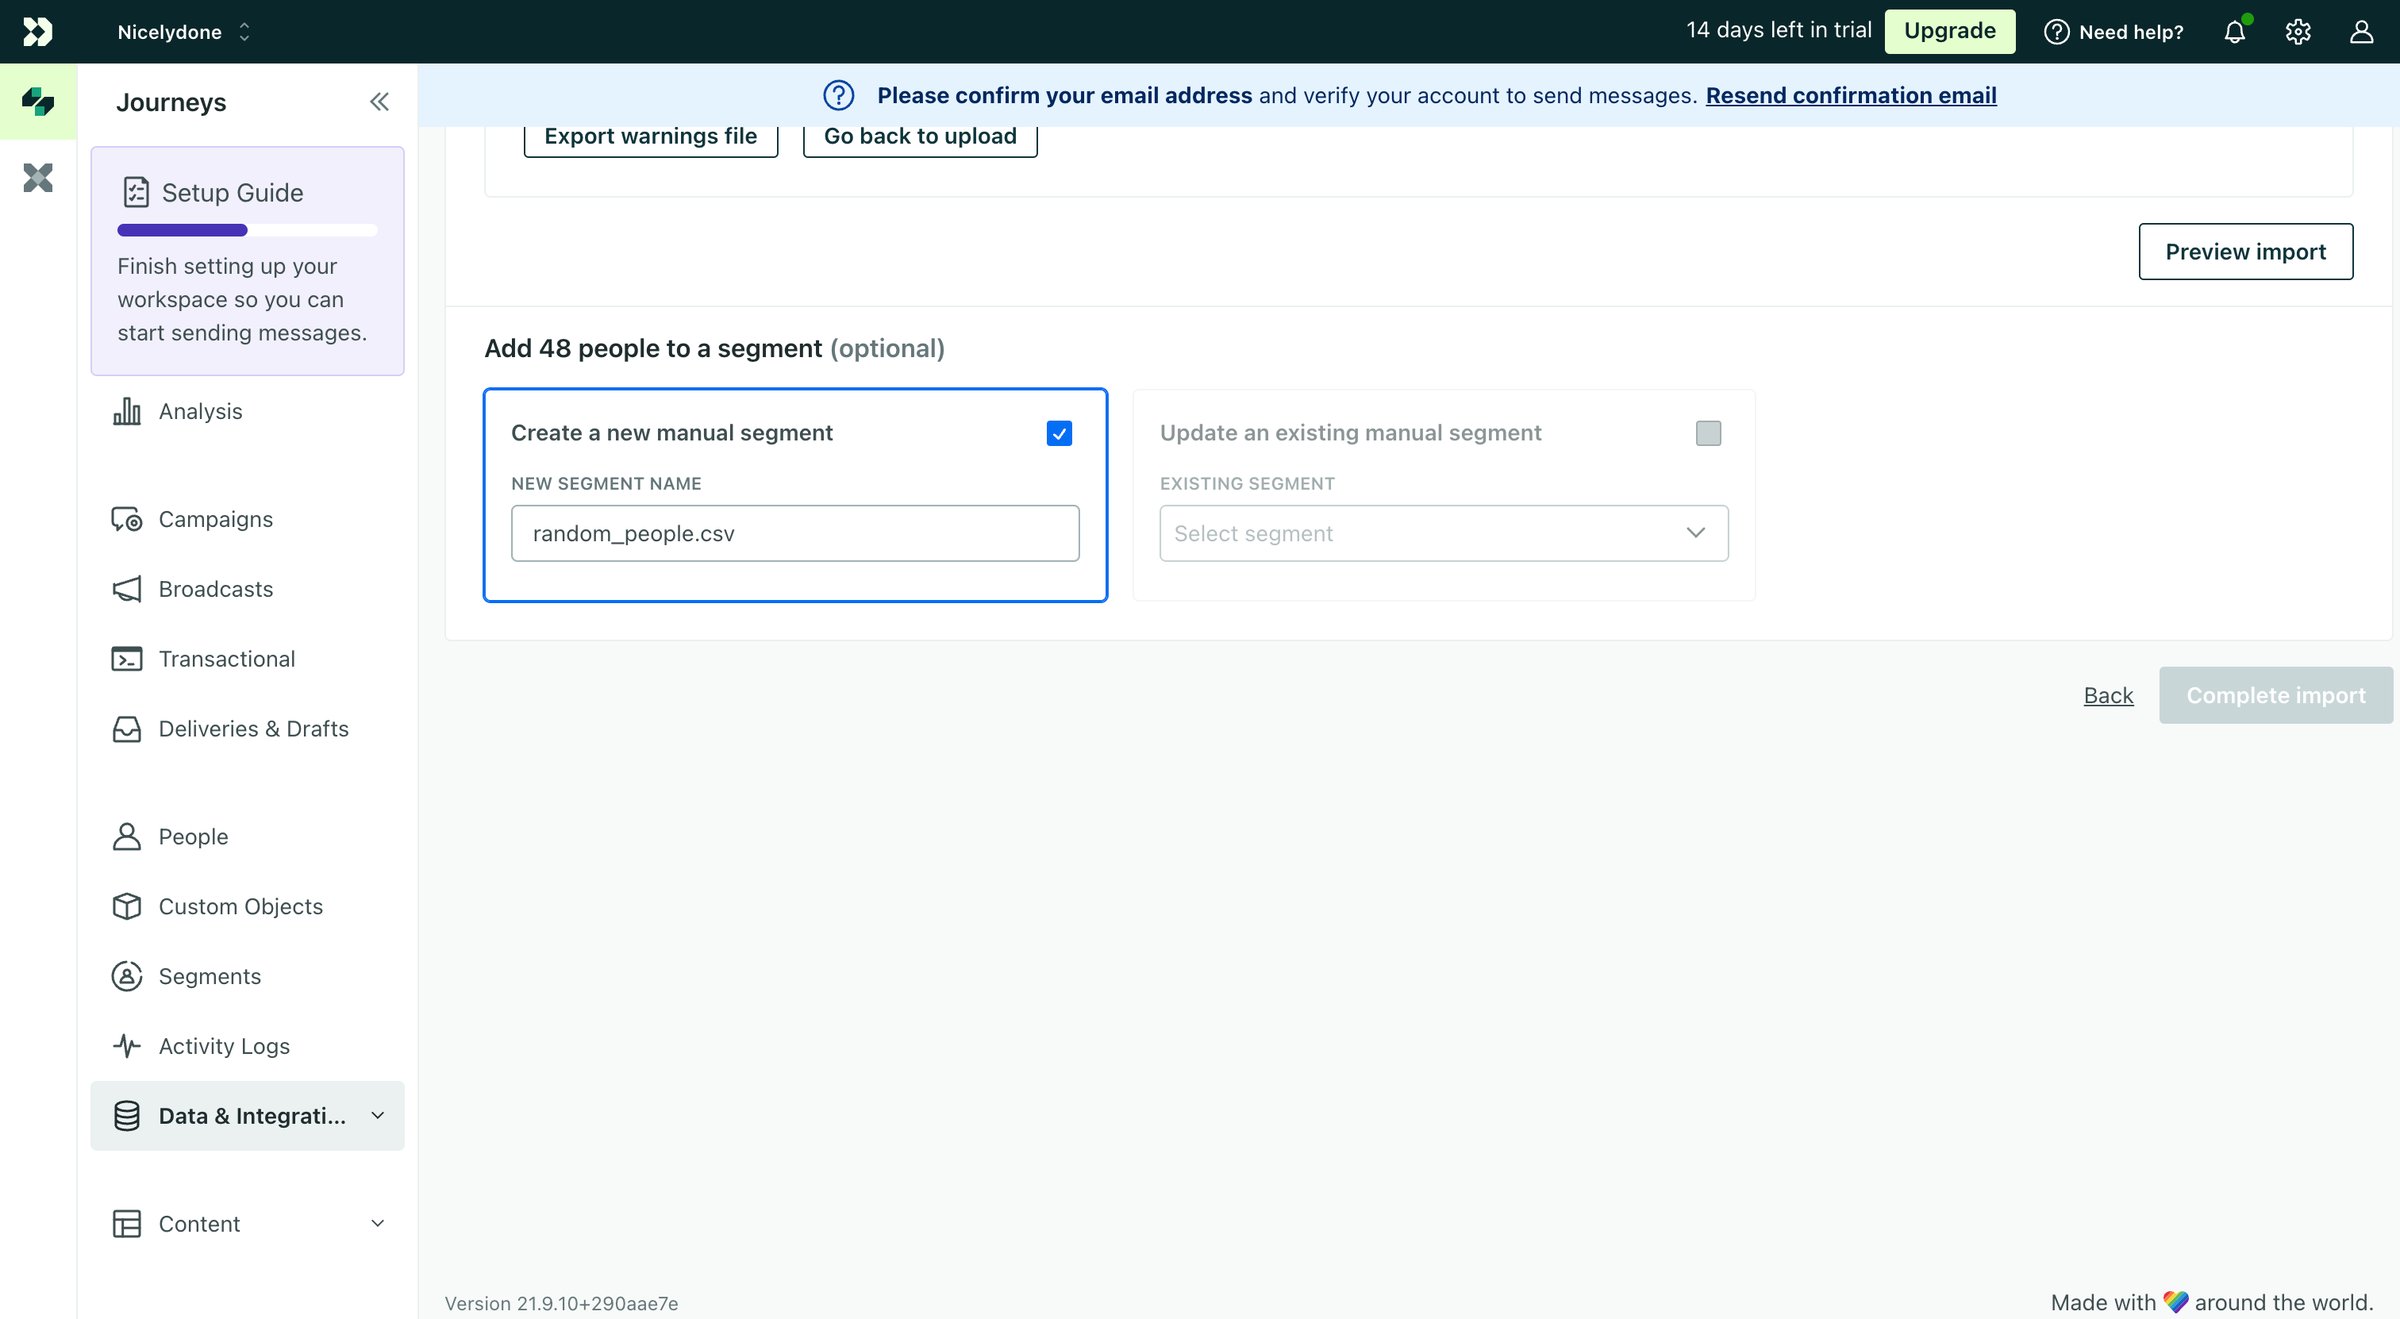The height and width of the screenshot is (1319, 2400).
Task: Click the Back link
Action: pos(2108,695)
